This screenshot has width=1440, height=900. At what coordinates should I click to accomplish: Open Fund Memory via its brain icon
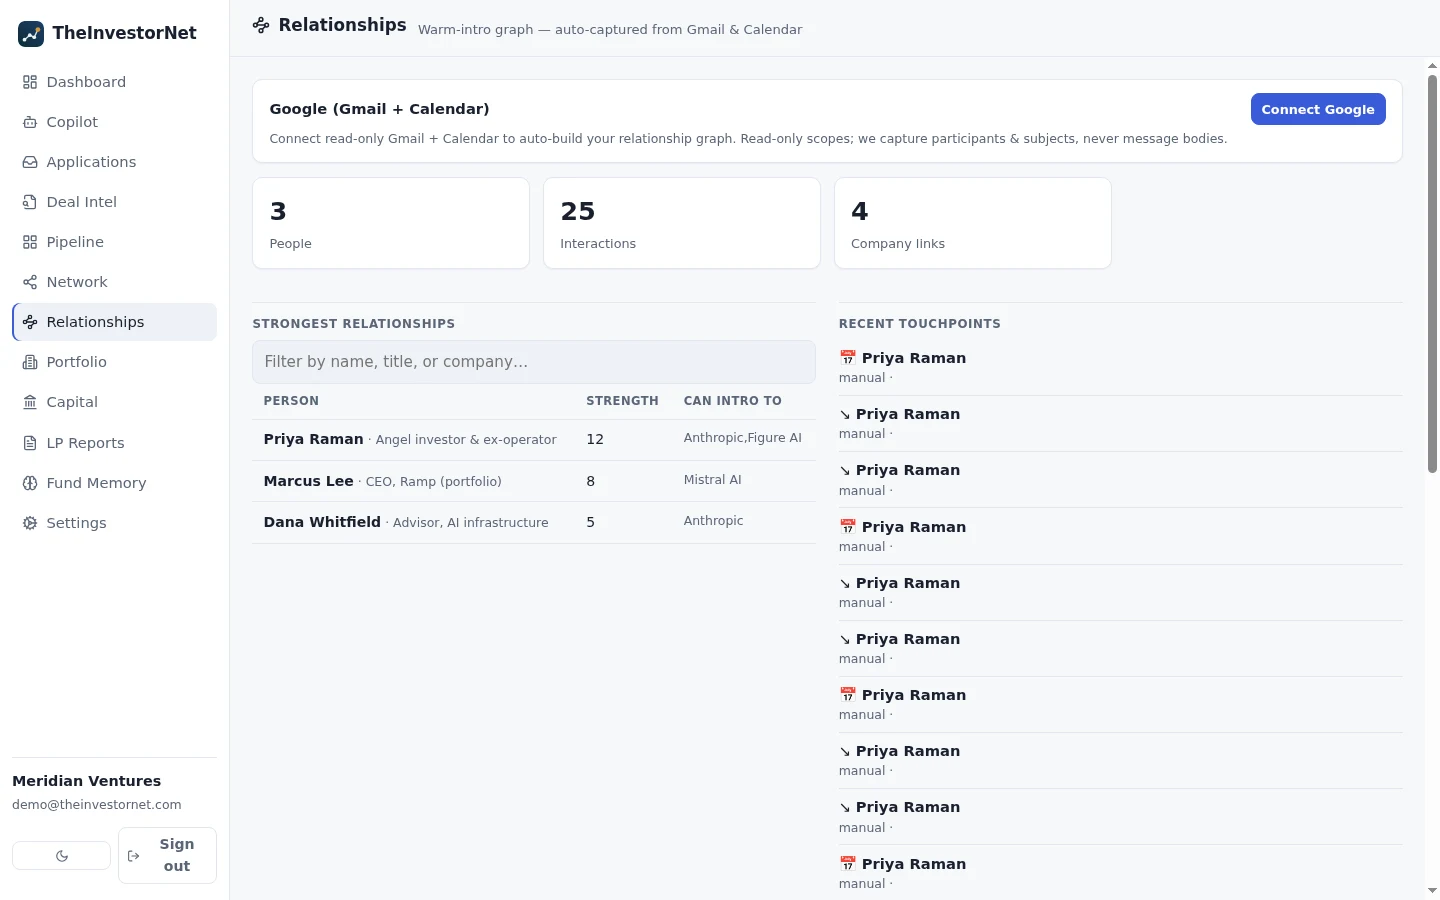click(30, 483)
